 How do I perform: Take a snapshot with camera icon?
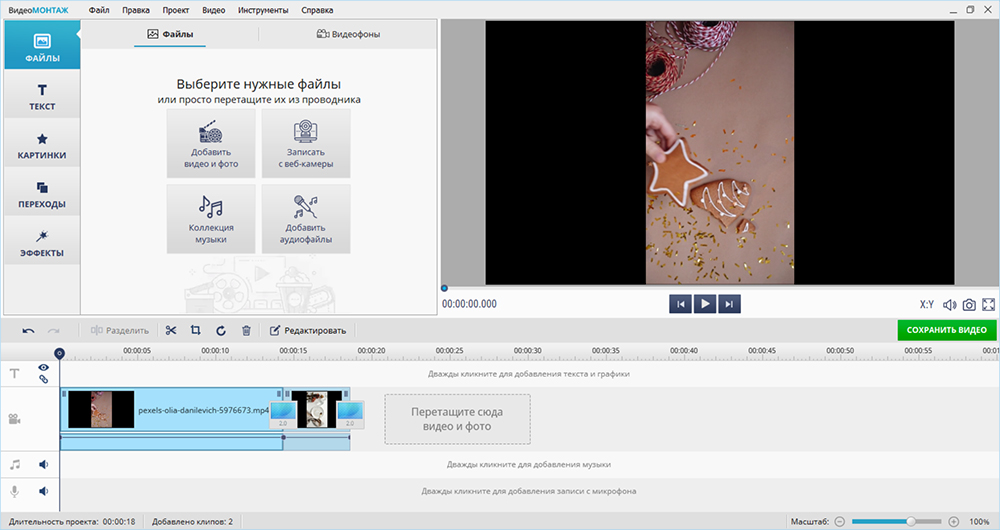click(x=969, y=305)
